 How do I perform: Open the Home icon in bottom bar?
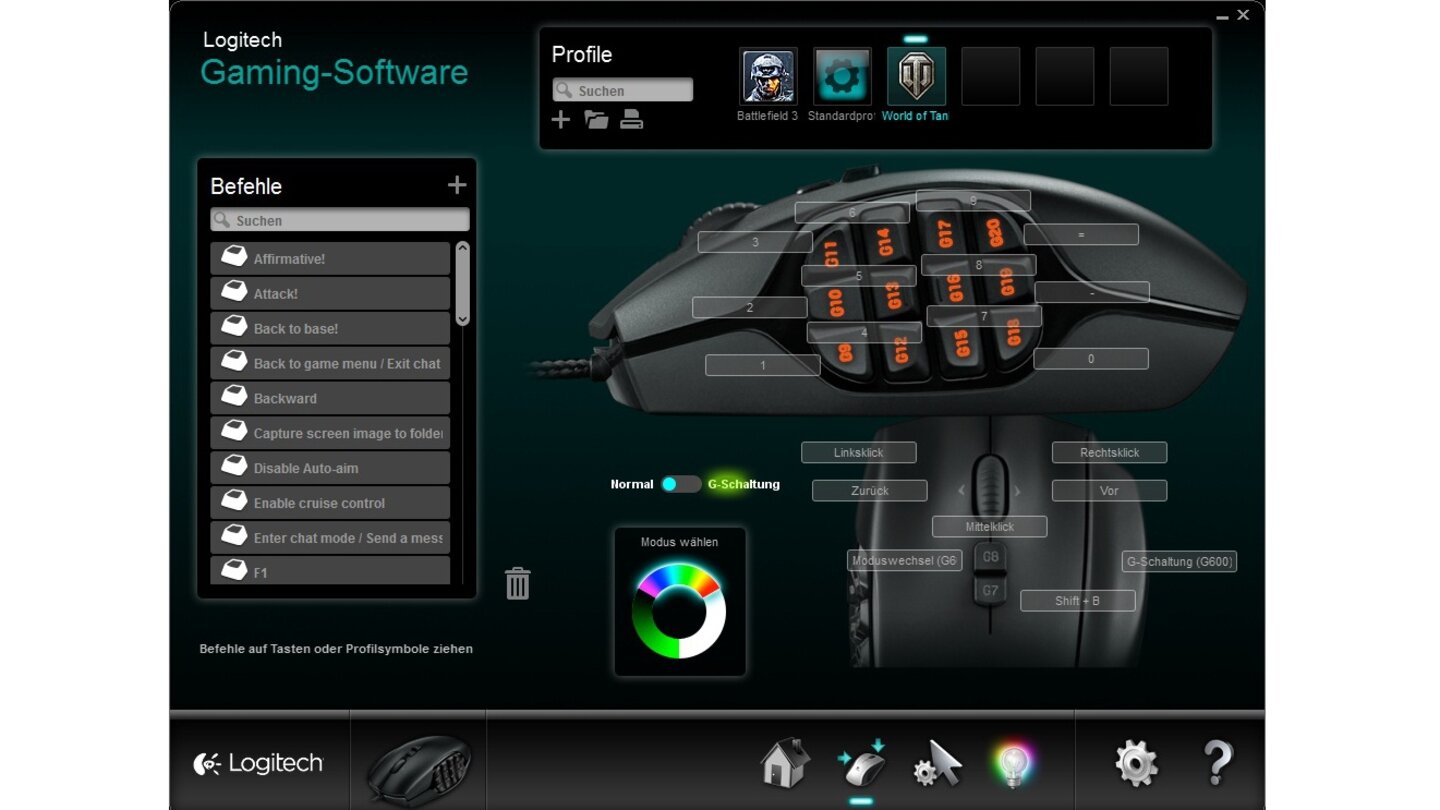(x=785, y=762)
